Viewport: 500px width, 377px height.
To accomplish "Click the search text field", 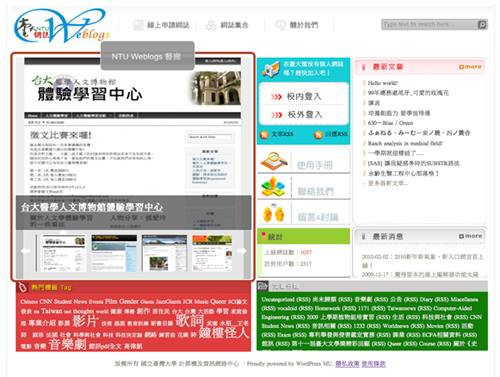I will pos(429,25).
